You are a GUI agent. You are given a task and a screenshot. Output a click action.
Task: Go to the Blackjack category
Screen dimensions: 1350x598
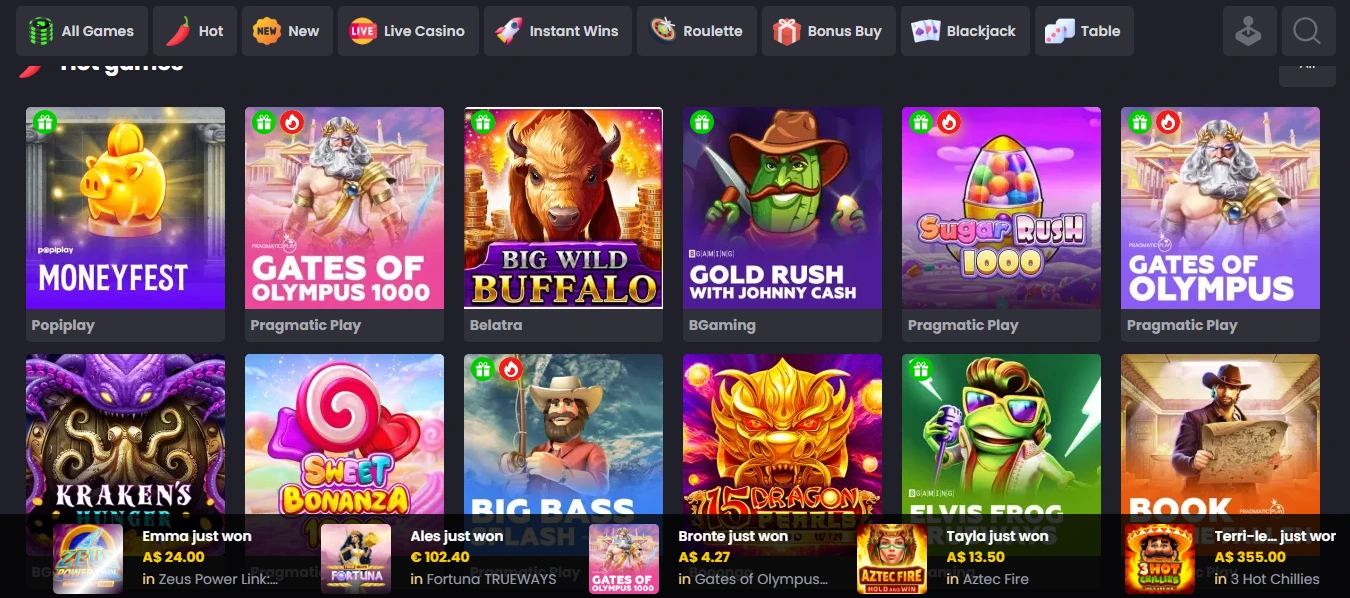pos(964,31)
